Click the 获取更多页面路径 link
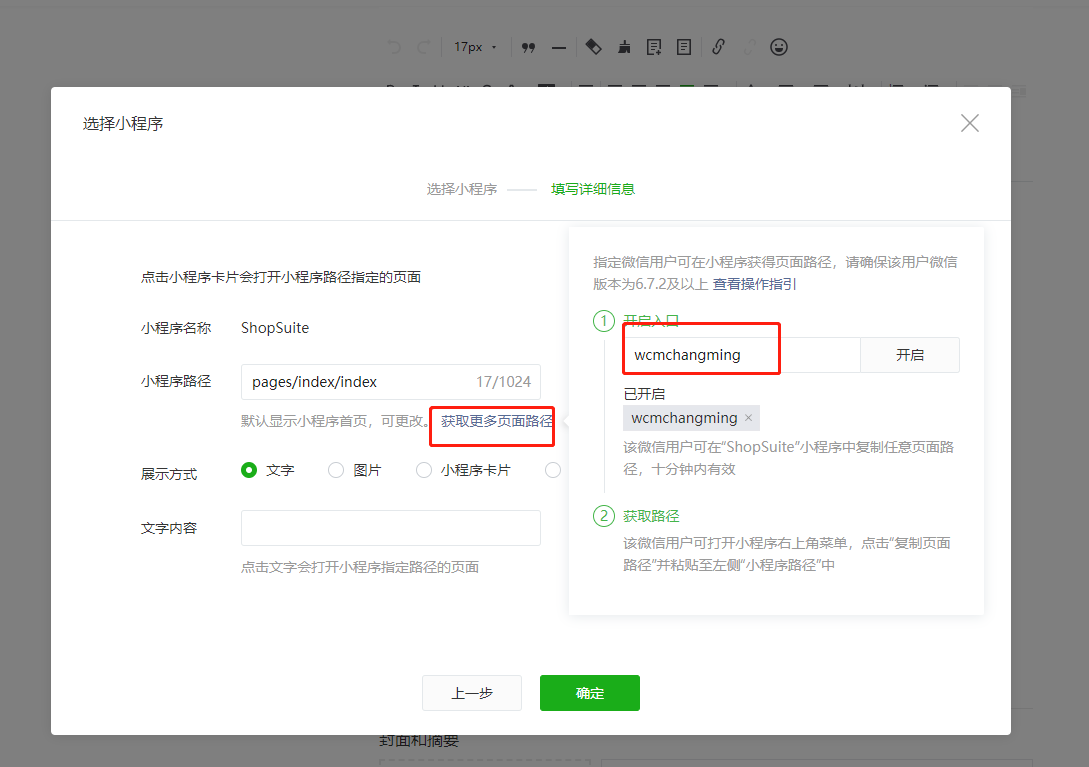 tap(497, 421)
